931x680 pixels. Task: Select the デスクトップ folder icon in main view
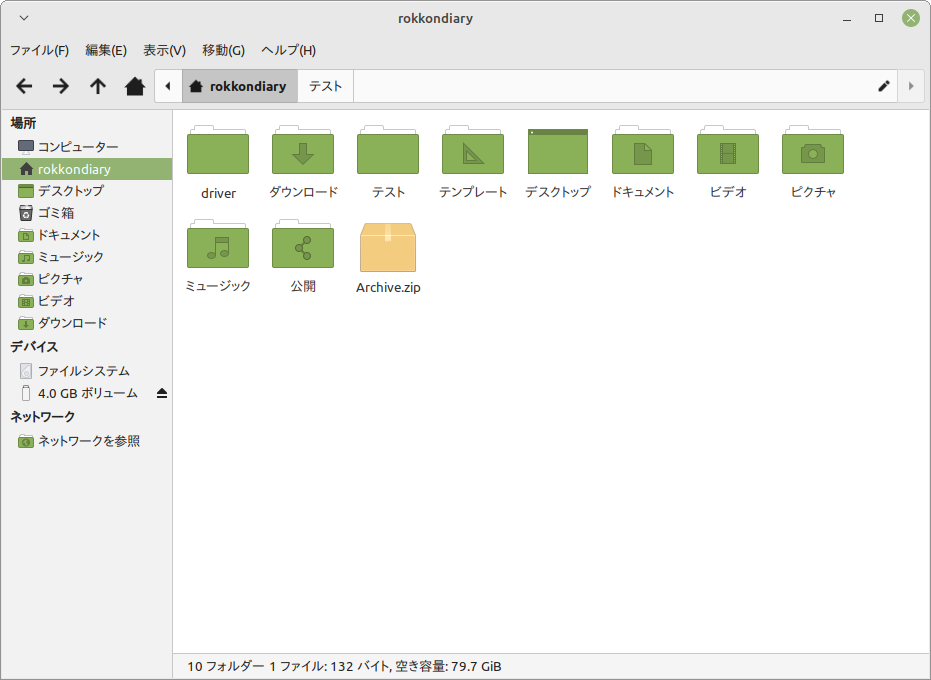pyautogui.click(x=558, y=151)
